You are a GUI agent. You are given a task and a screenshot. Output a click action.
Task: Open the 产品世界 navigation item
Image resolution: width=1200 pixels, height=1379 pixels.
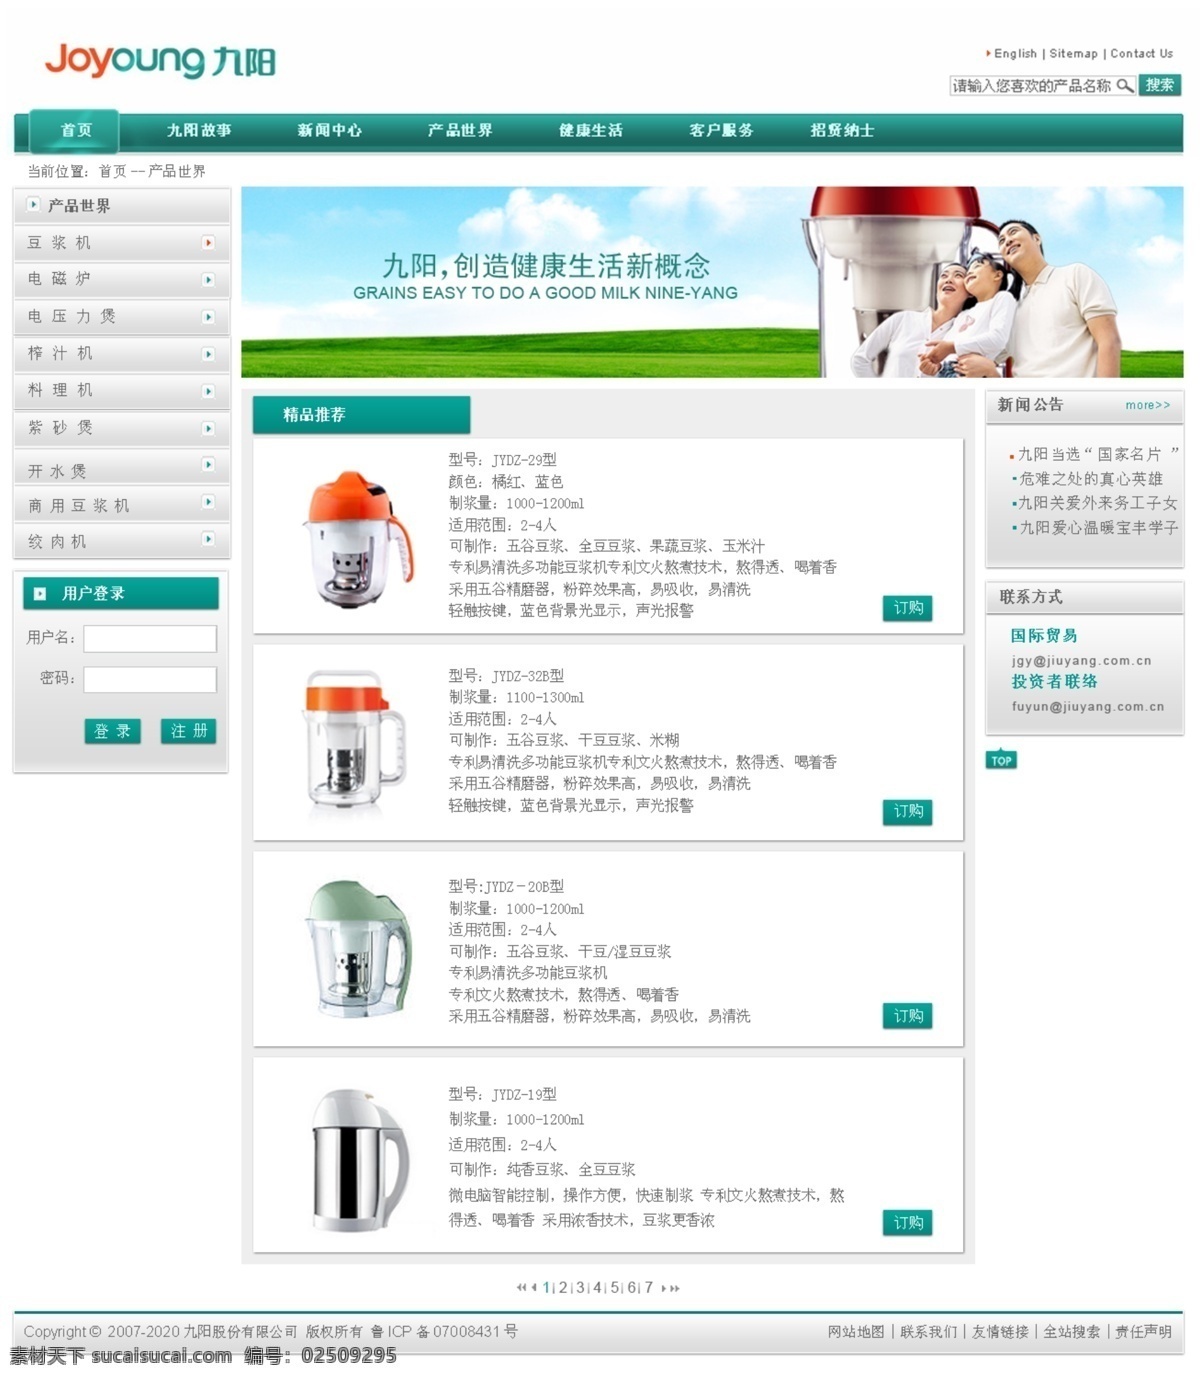460,130
